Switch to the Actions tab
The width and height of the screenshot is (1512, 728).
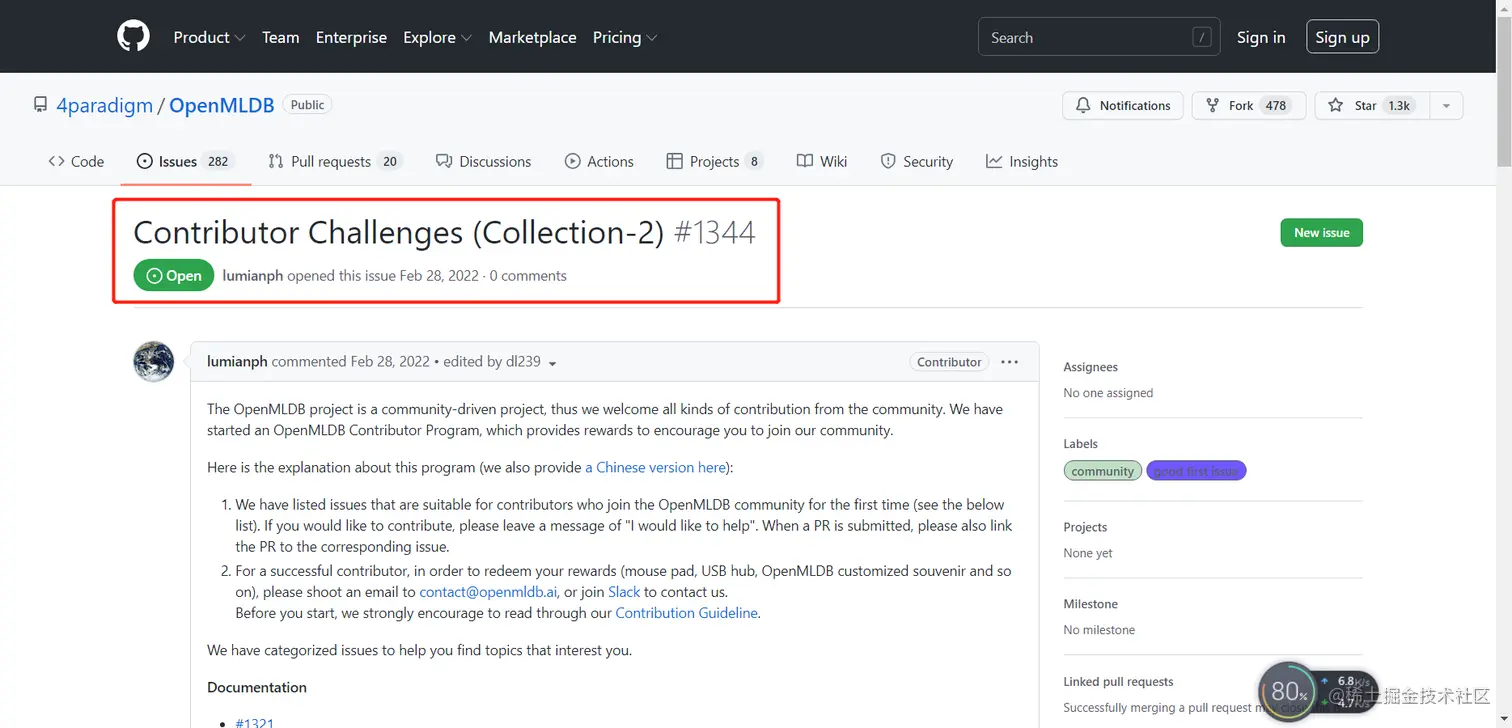pos(599,161)
